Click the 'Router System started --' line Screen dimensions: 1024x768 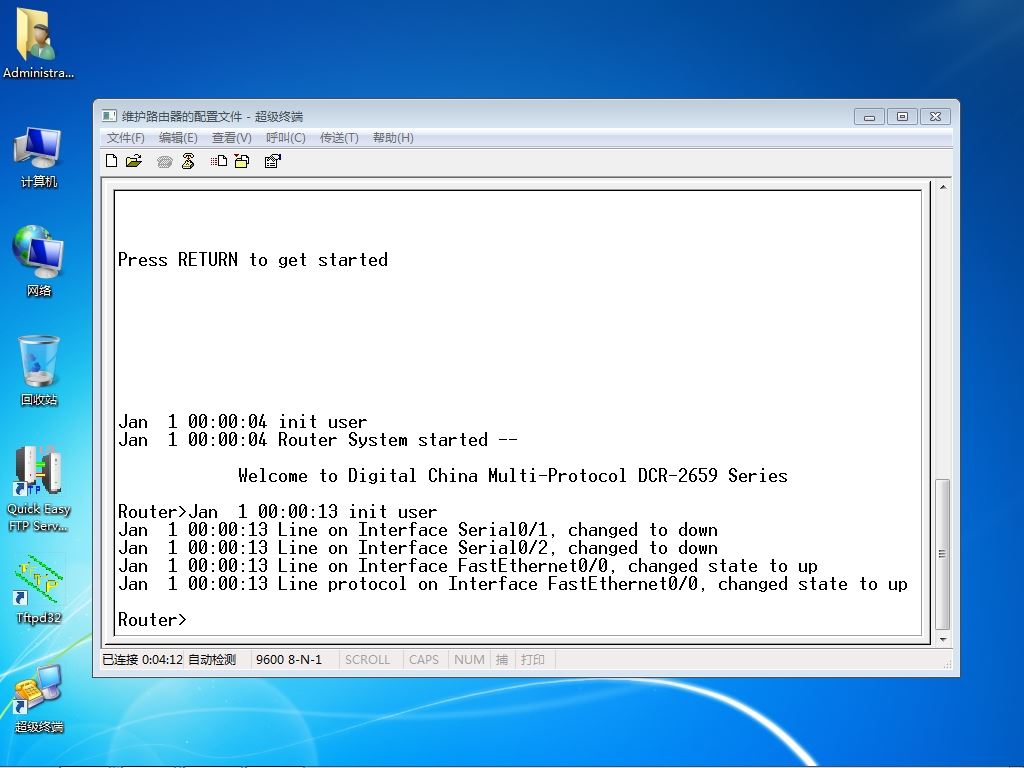[x=318, y=440]
